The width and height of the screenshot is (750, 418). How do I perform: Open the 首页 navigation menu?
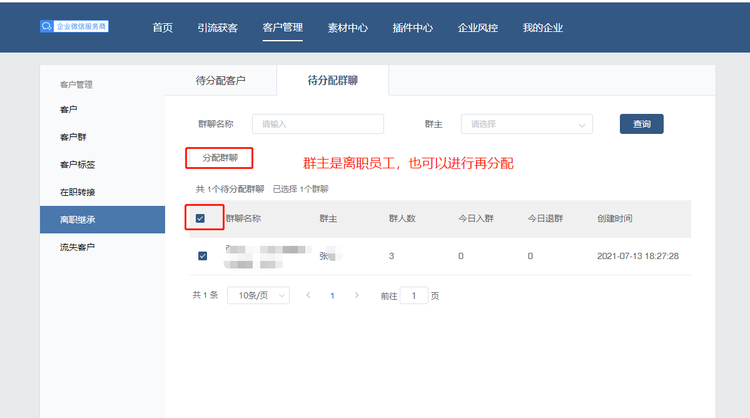click(x=163, y=27)
